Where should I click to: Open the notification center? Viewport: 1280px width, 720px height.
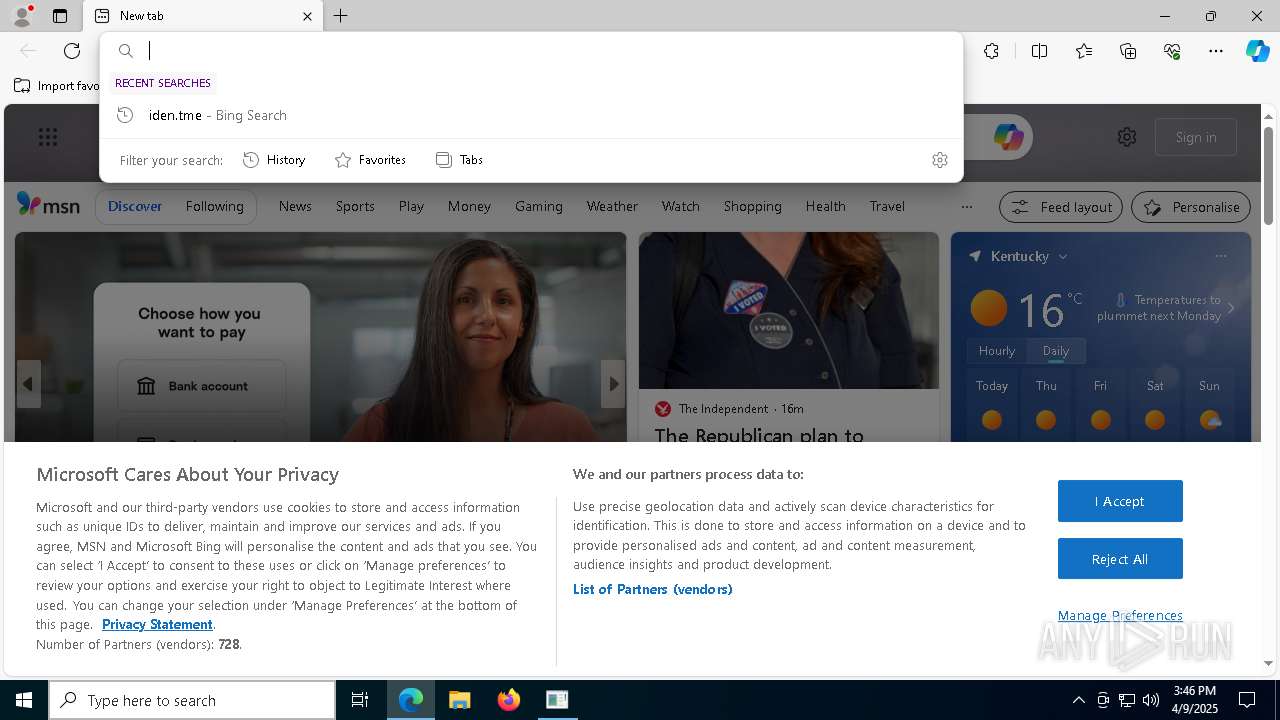click(1247, 700)
